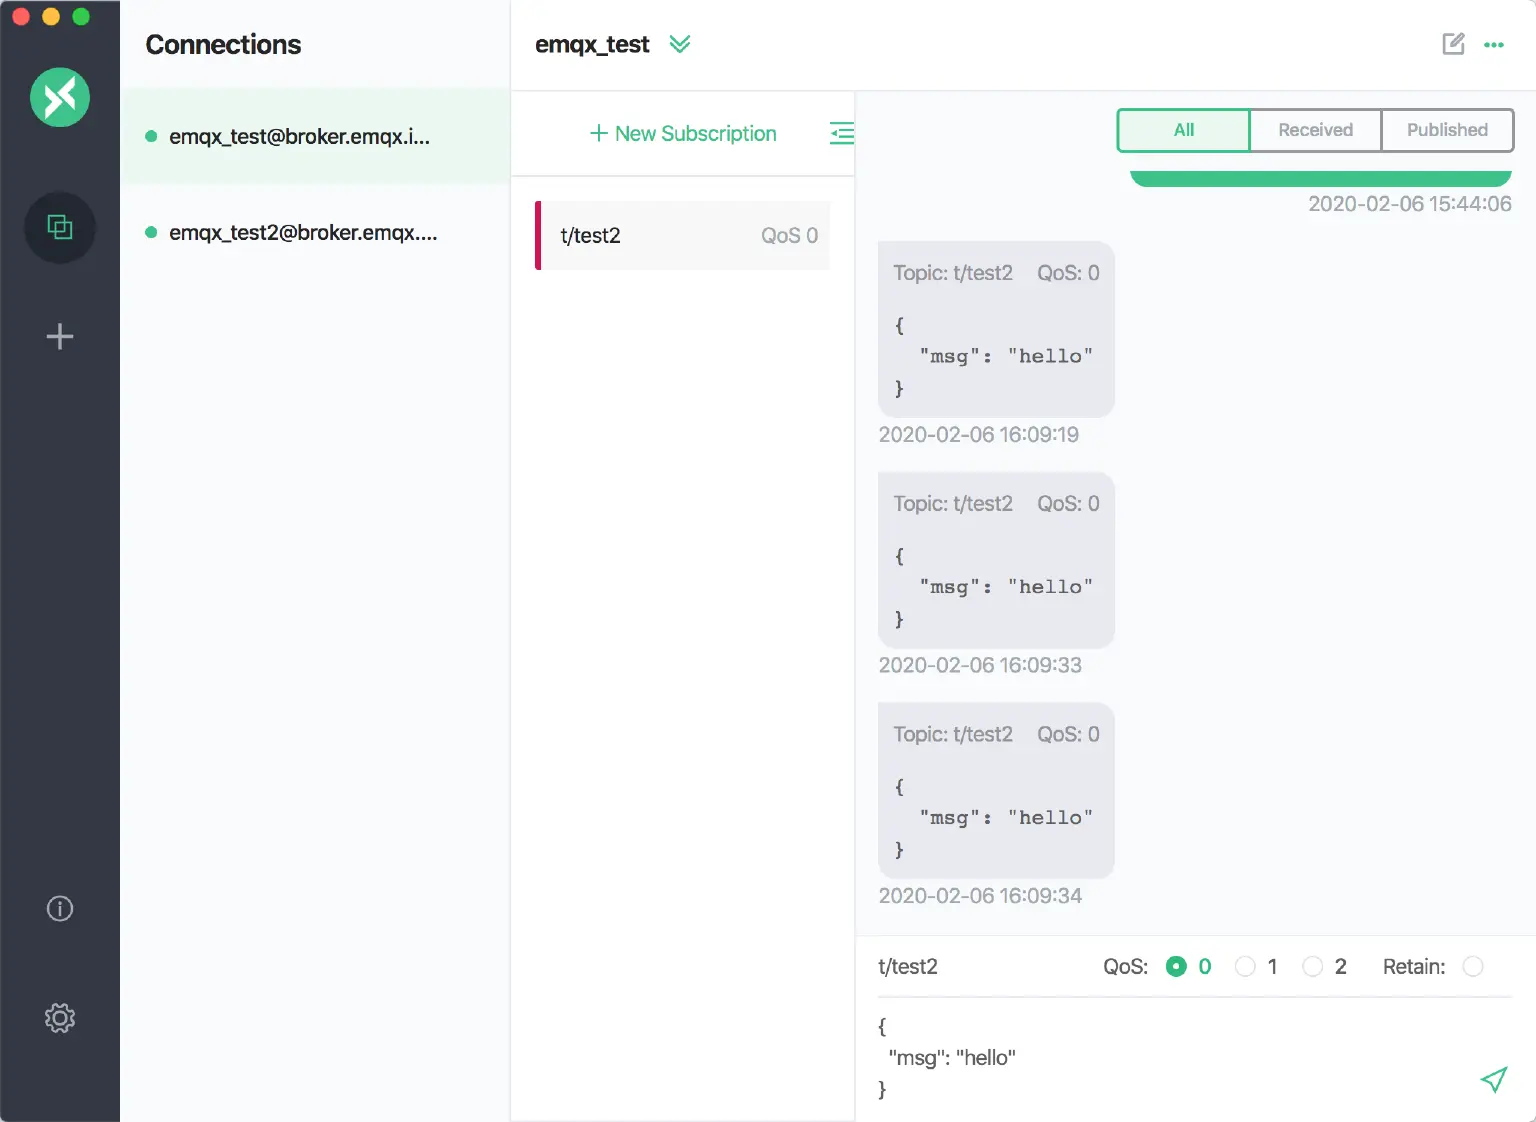Viewport: 1536px width, 1122px height.
Task: Switch to the Received messages tab
Action: click(x=1315, y=130)
